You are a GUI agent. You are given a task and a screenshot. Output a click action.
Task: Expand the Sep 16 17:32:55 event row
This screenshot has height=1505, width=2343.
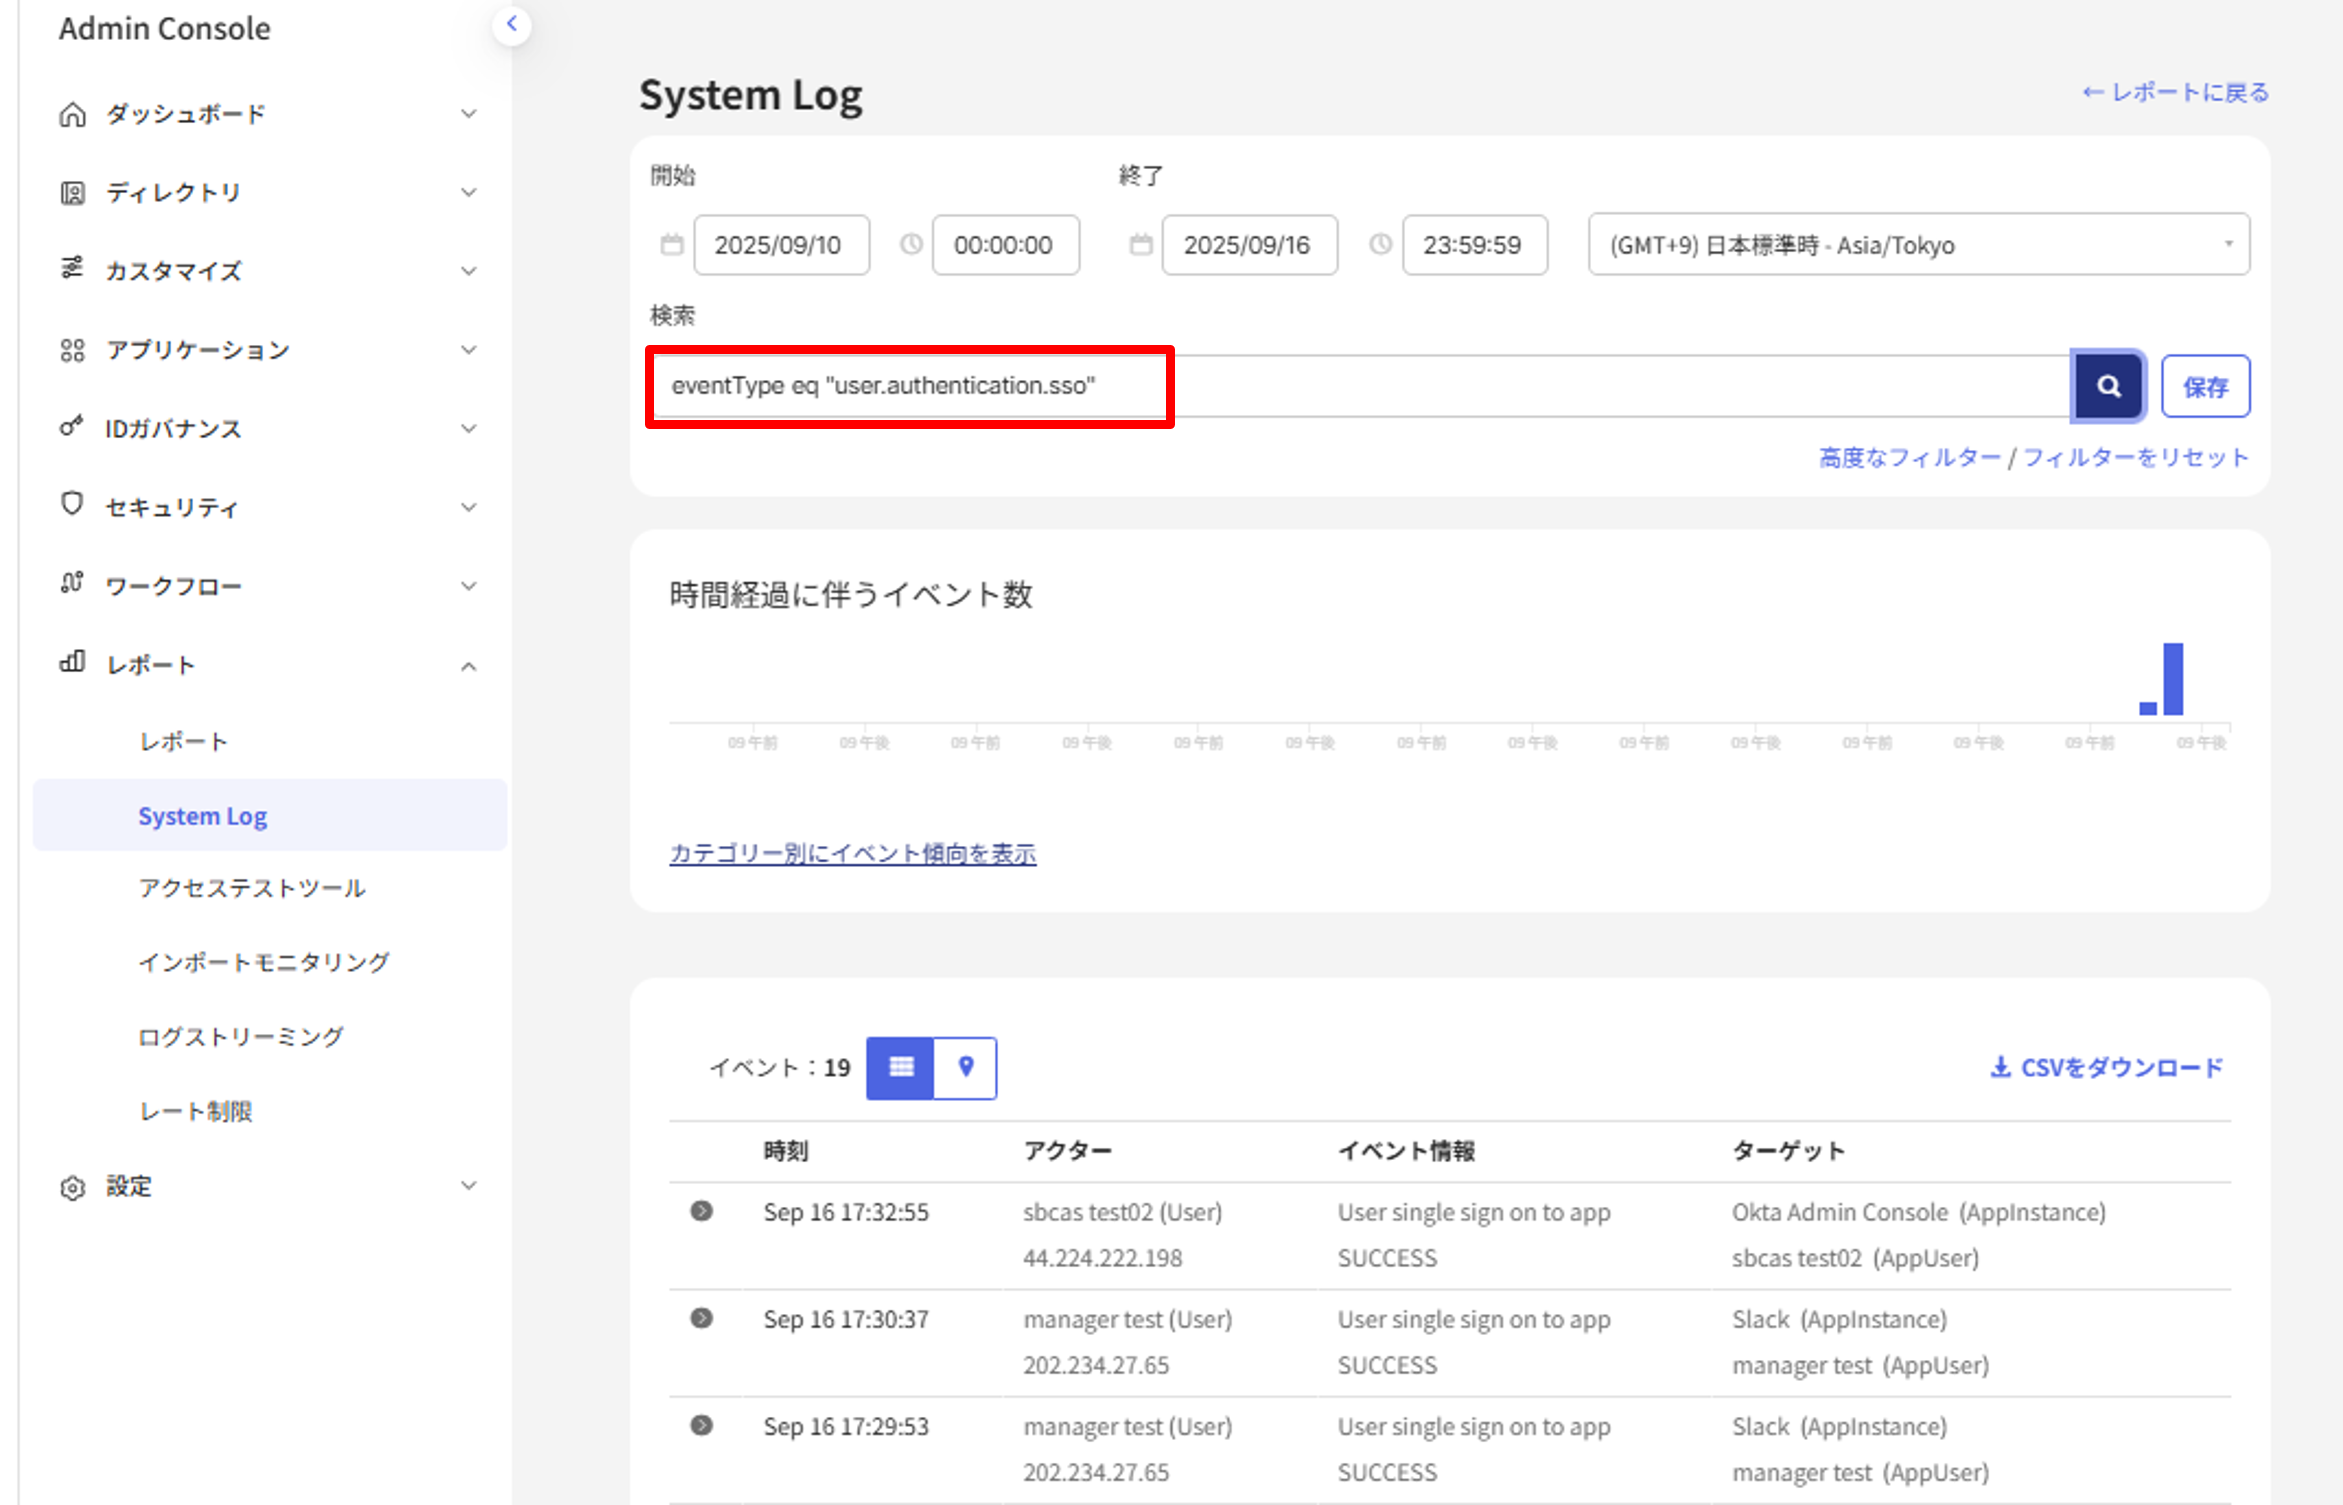(702, 1211)
